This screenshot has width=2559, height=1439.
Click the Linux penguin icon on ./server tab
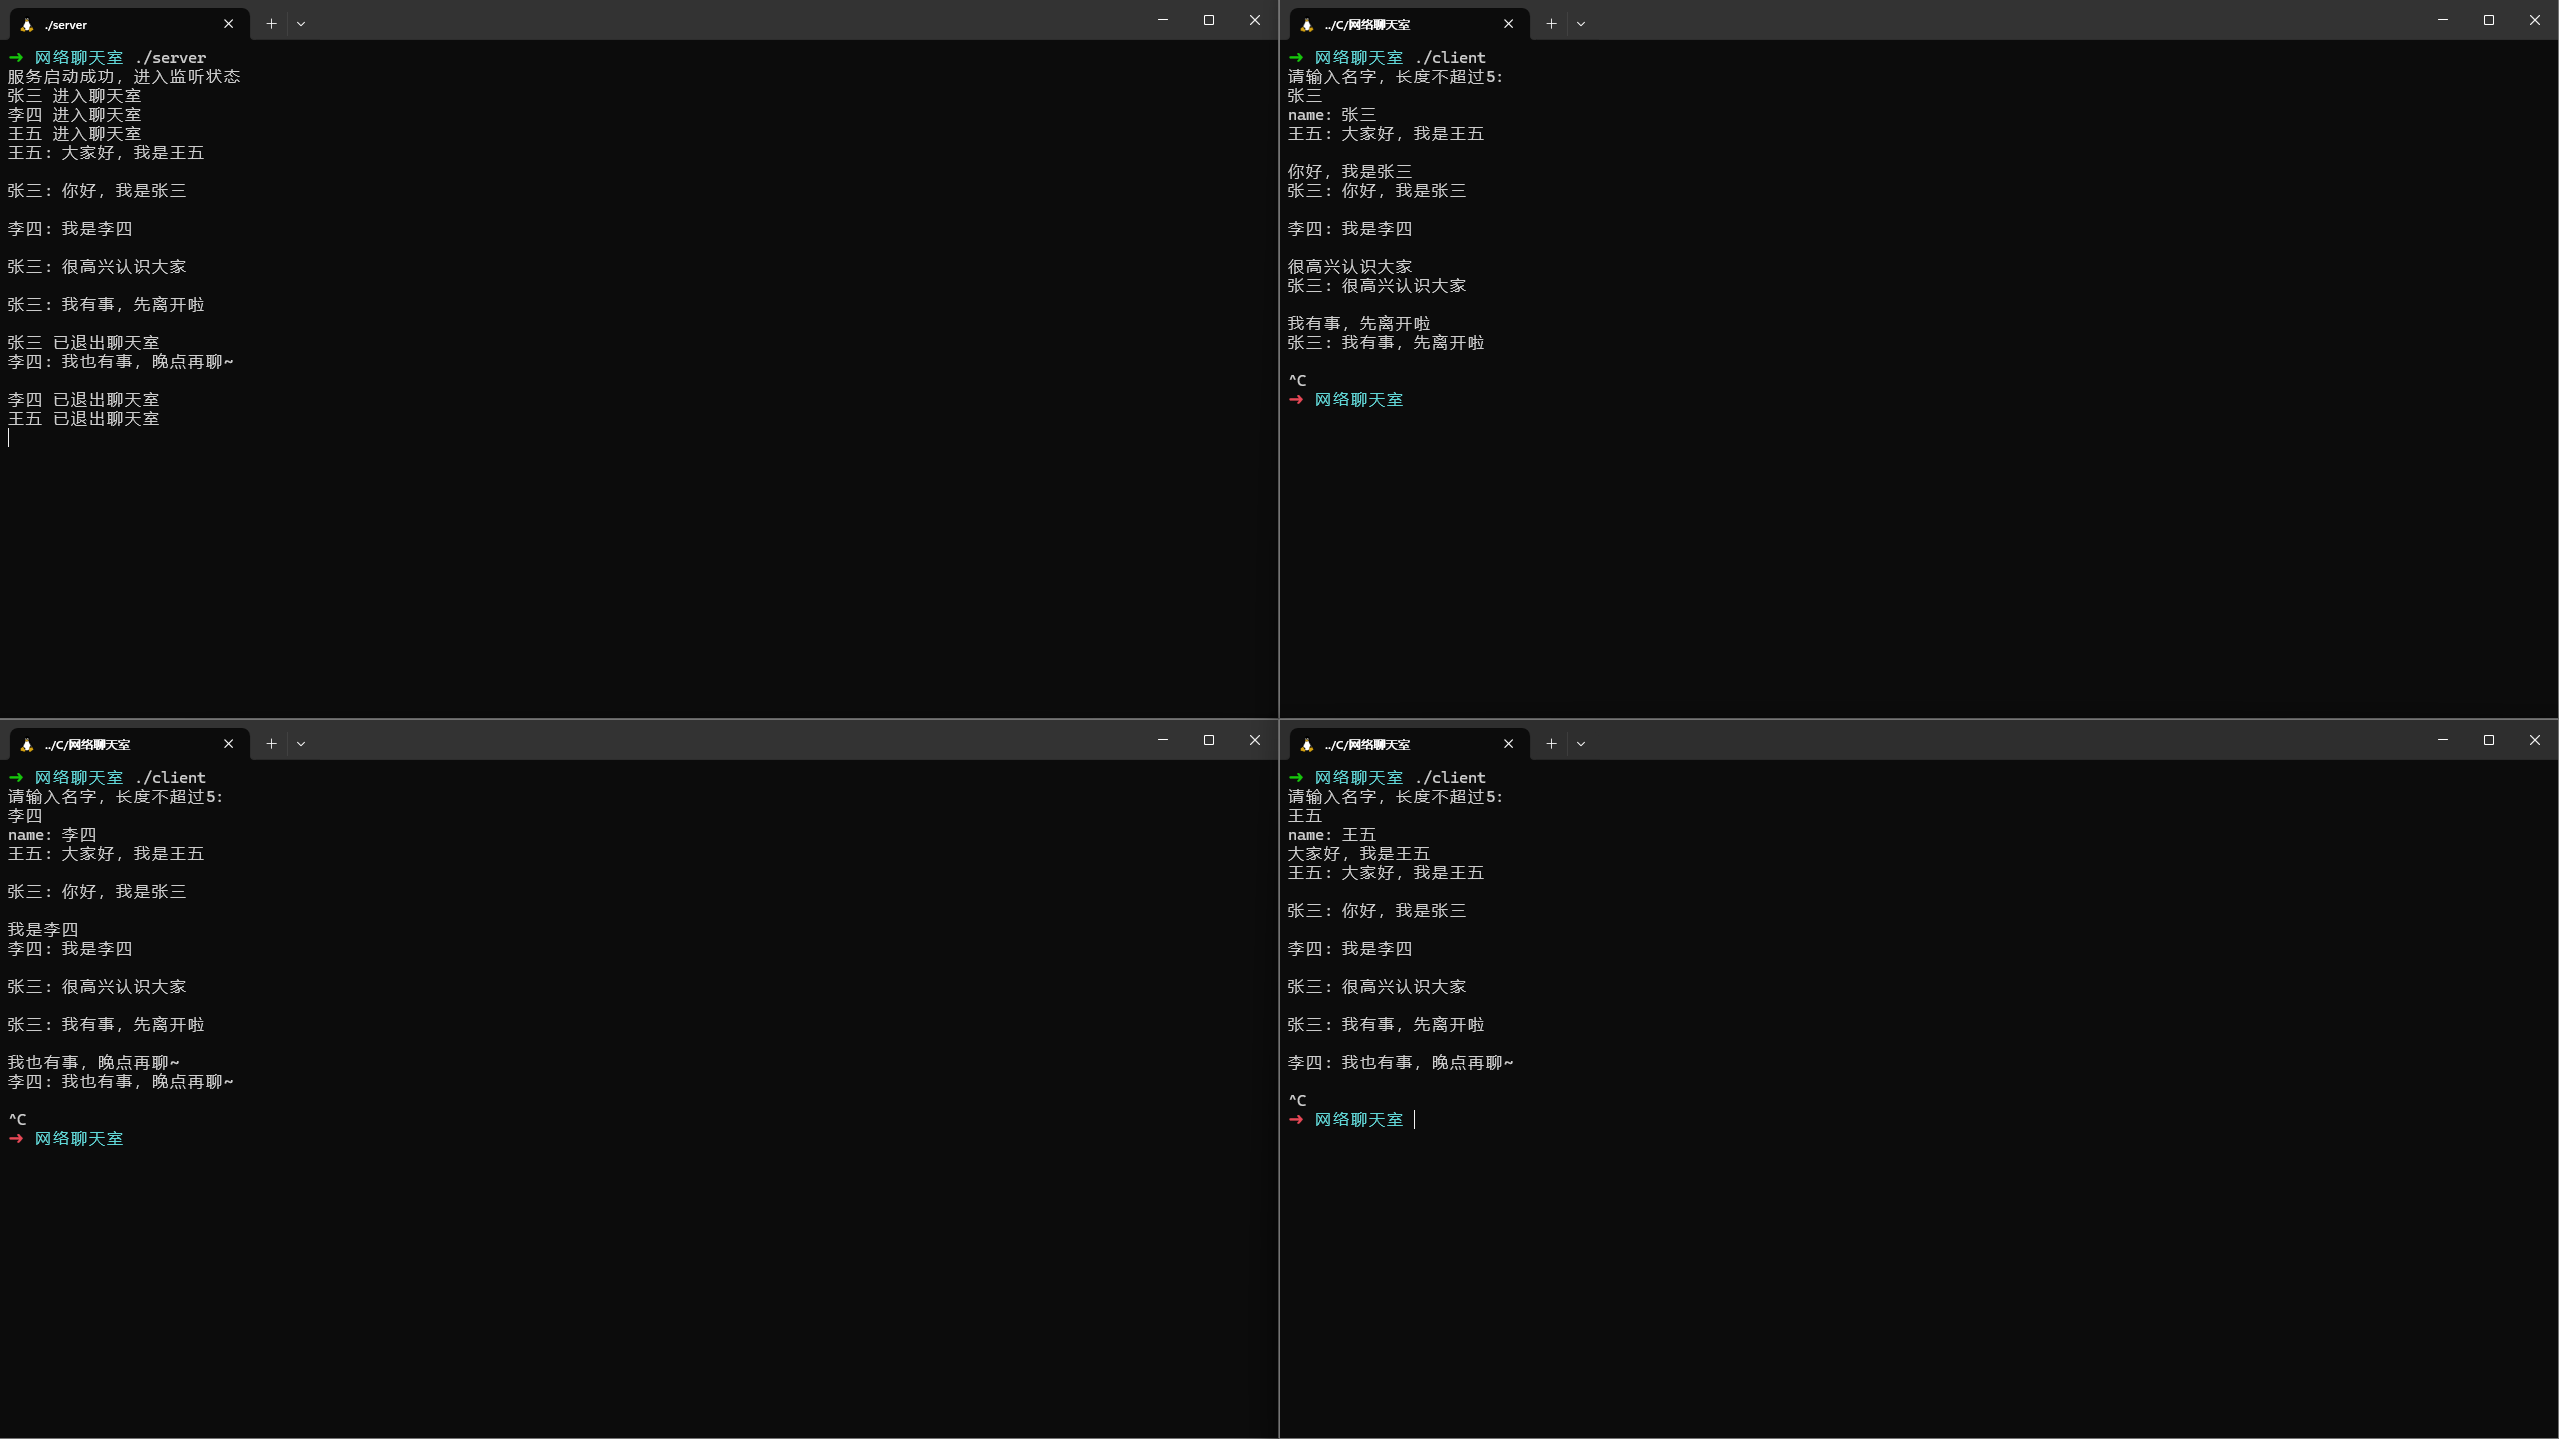click(x=27, y=24)
